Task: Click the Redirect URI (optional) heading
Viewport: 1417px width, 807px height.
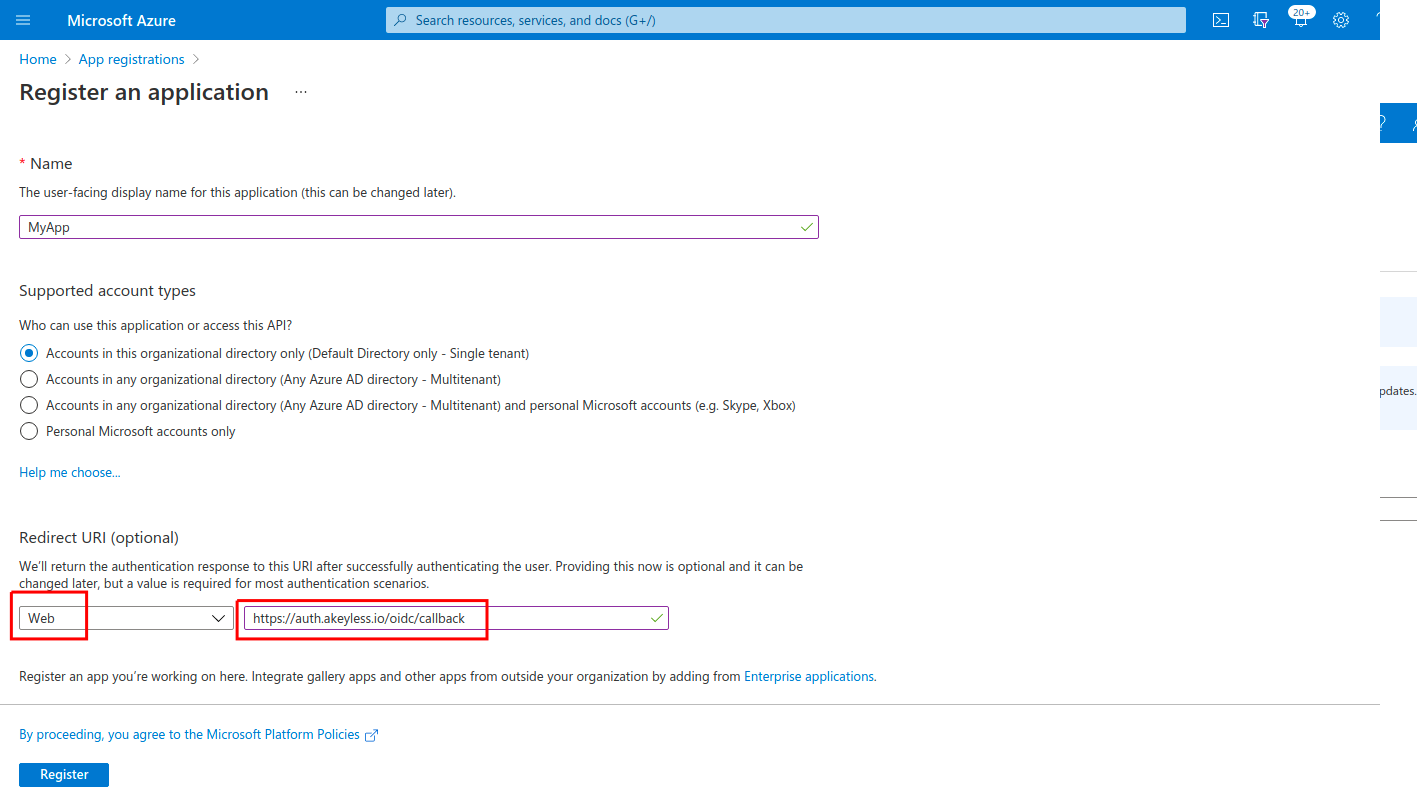Action: point(99,537)
